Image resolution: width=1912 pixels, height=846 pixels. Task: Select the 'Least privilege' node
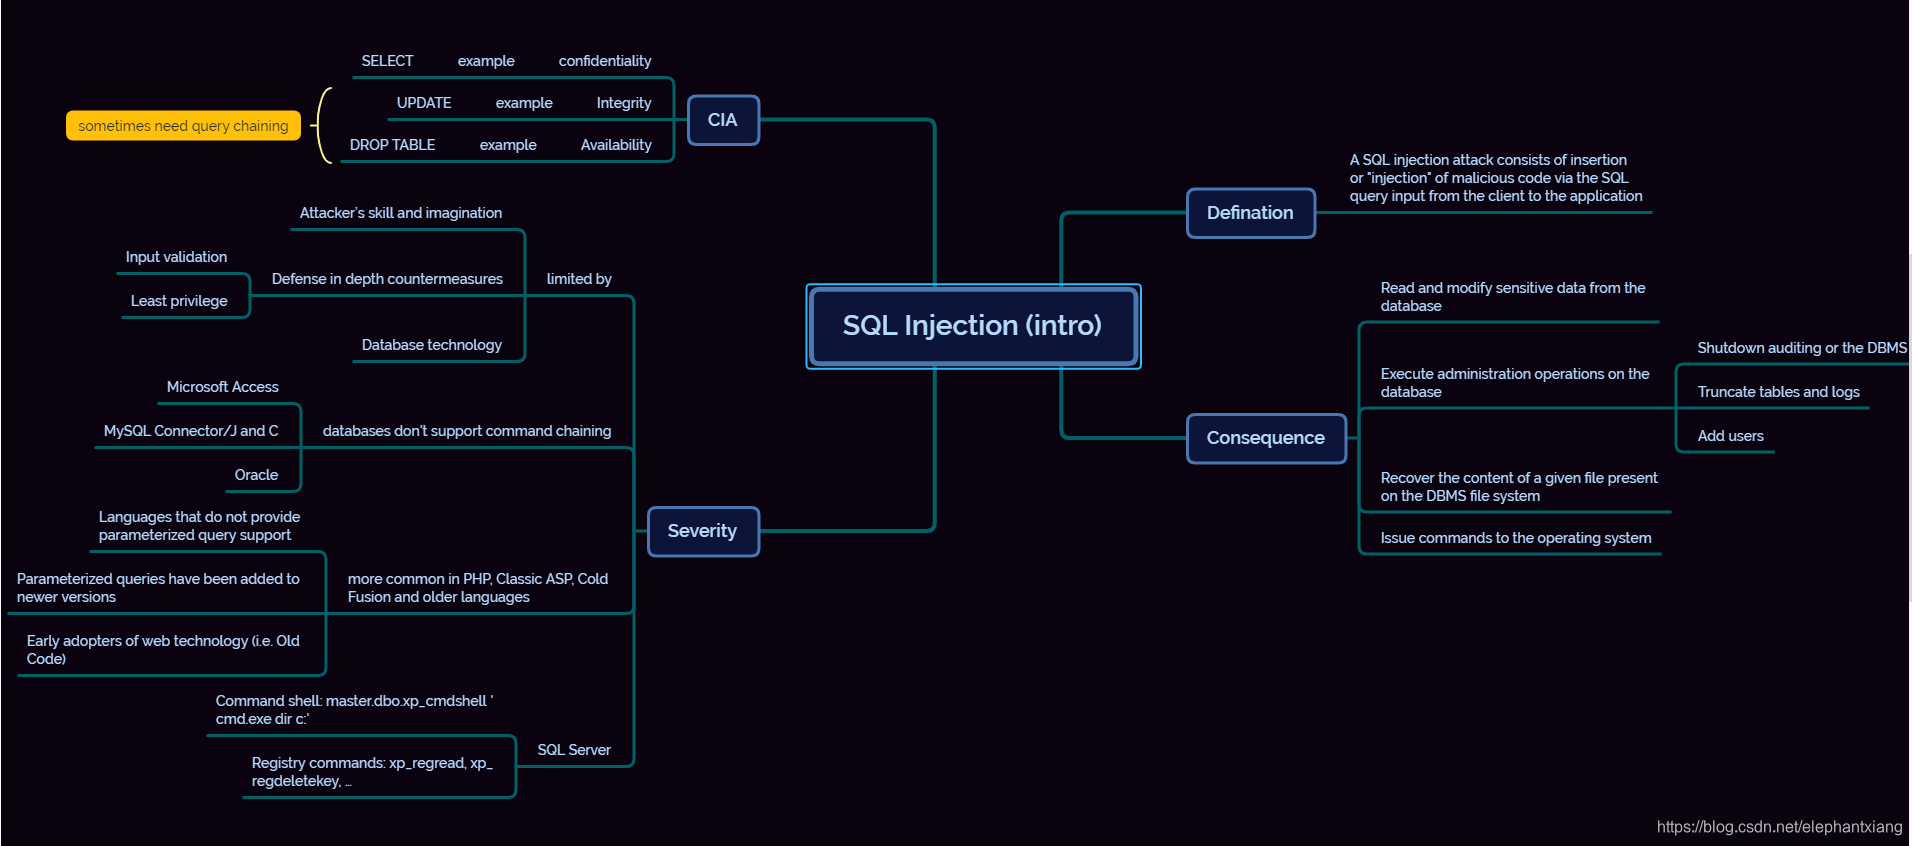tap(179, 301)
